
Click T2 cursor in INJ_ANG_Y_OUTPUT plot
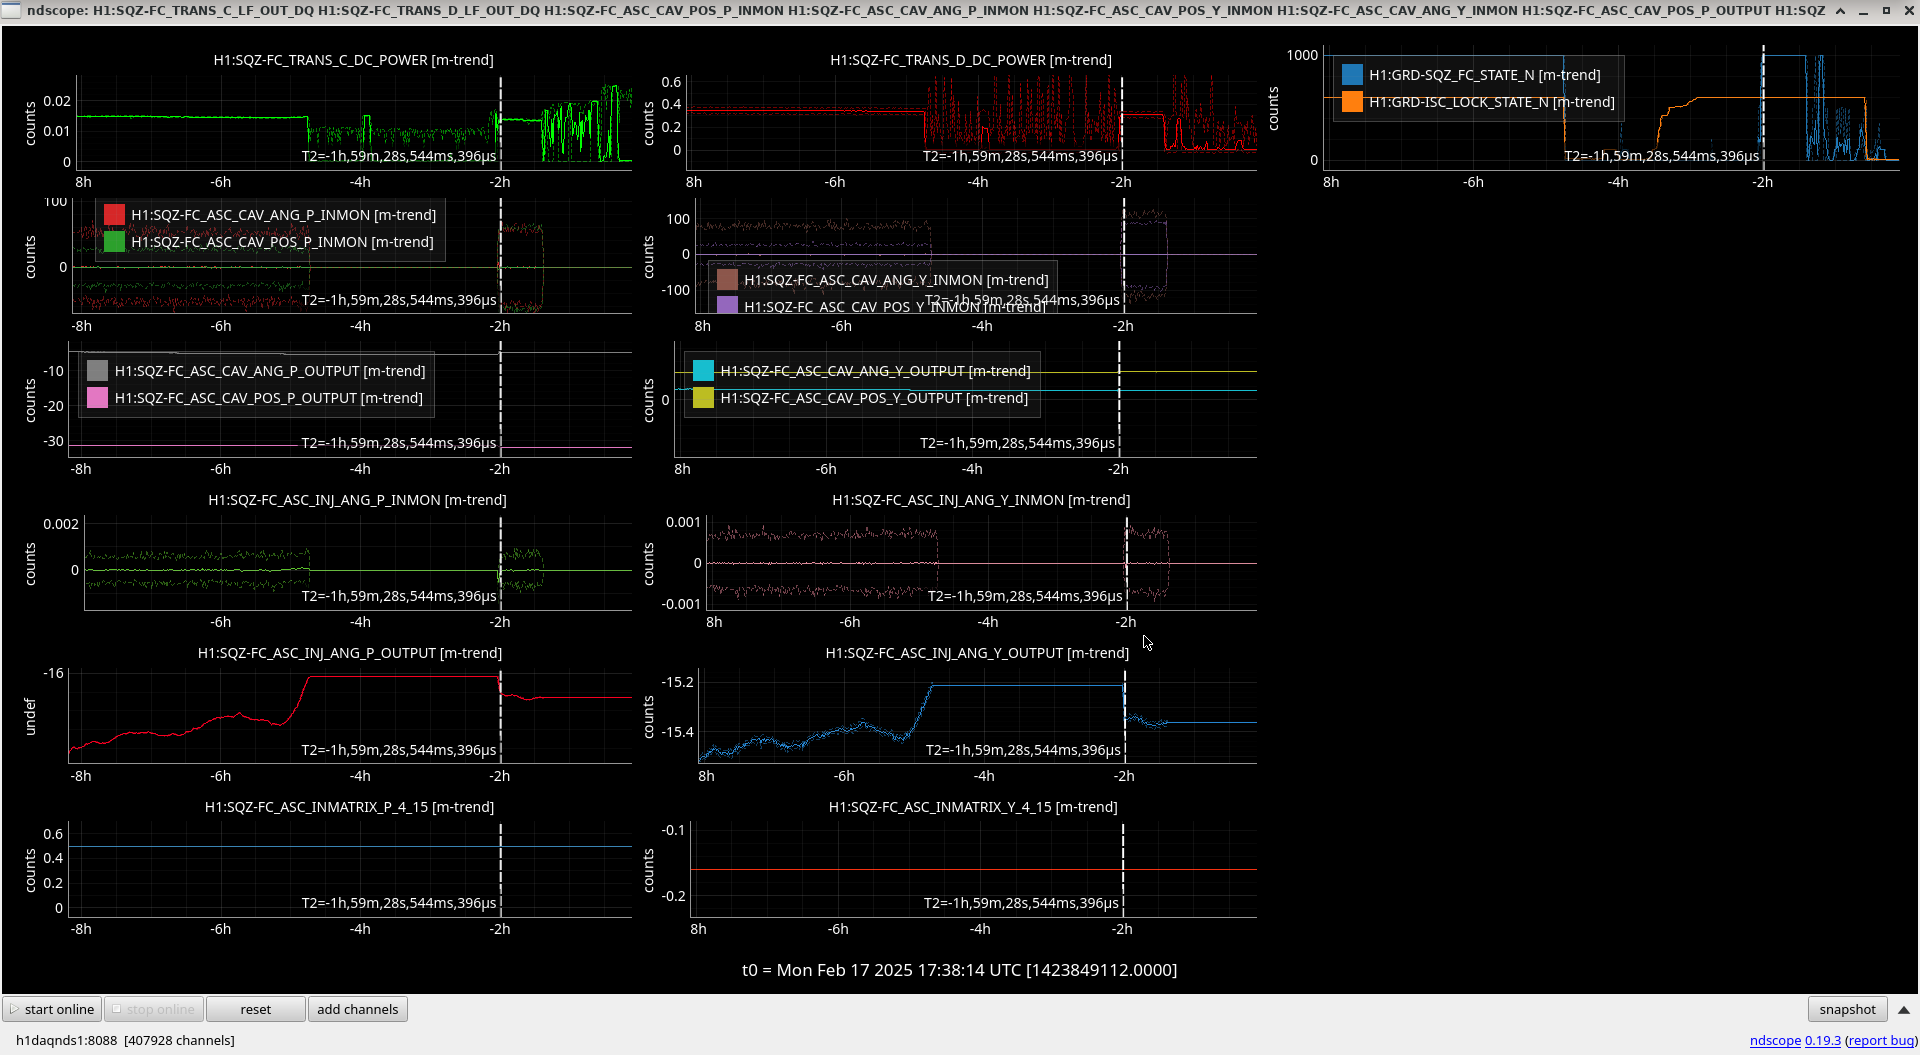[1124, 715]
